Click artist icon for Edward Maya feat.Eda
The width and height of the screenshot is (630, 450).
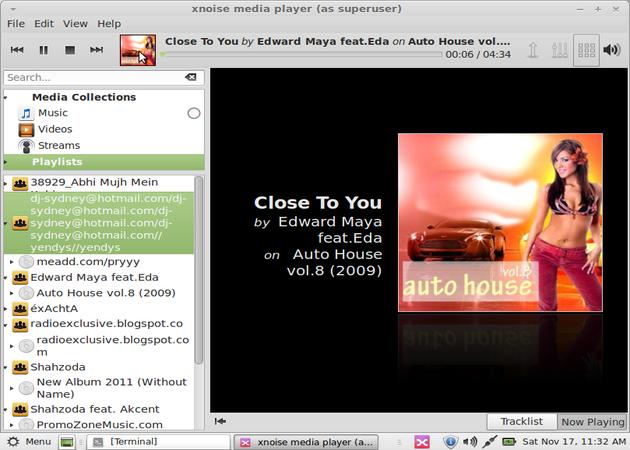(20, 277)
